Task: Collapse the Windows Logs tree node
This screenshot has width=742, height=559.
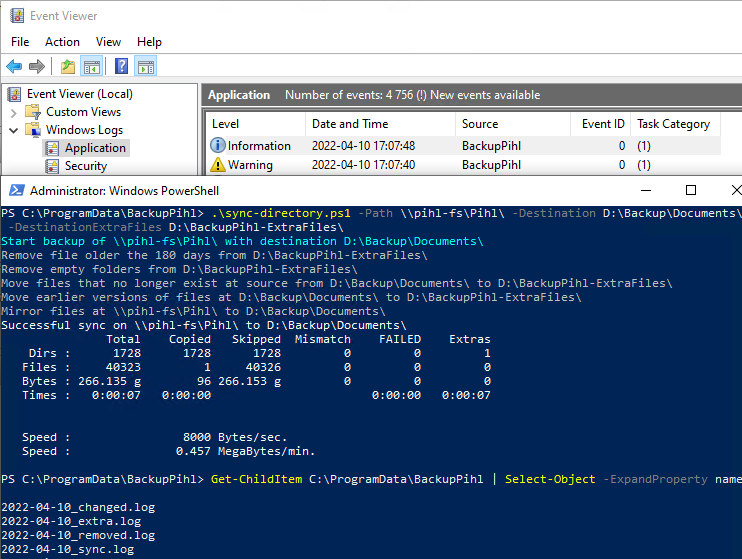Action: click(x=14, y=130)
